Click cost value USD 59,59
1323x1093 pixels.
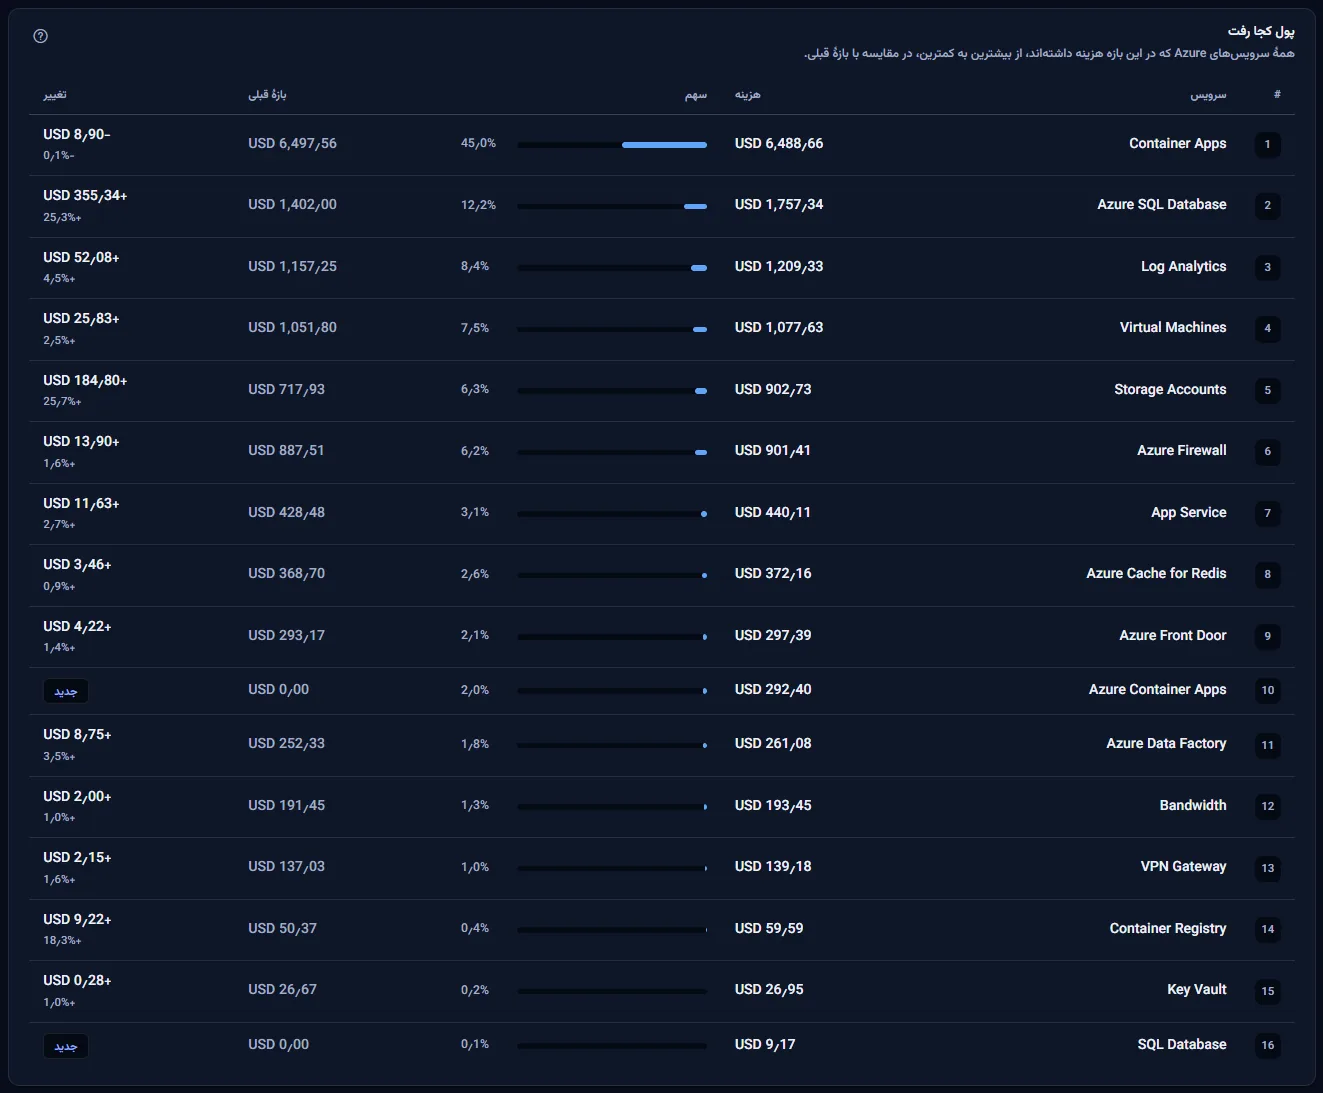(769, 928)
